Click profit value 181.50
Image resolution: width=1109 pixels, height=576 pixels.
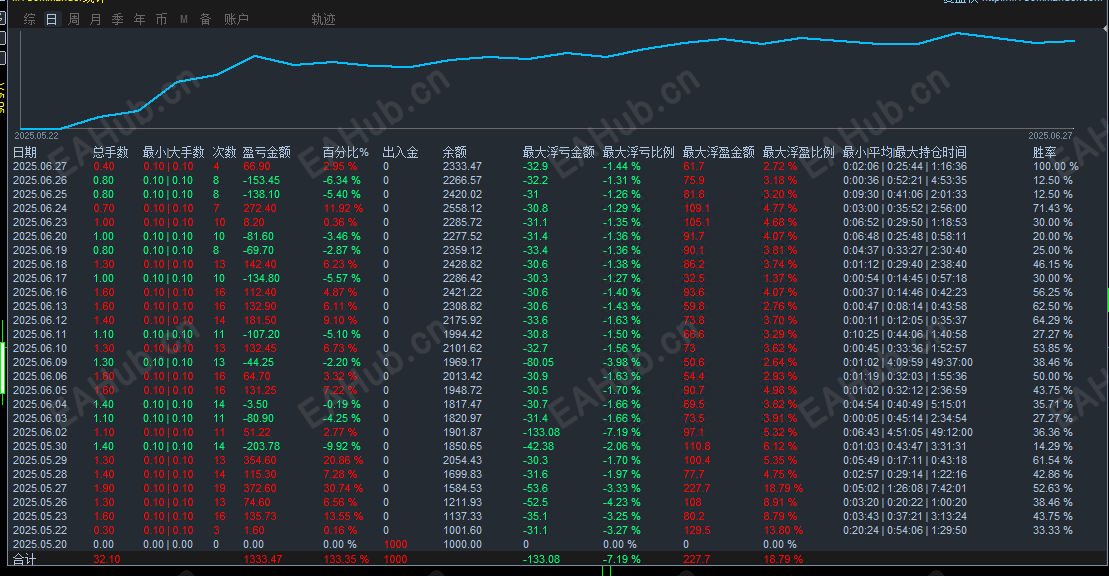click(x=260, y=321)
